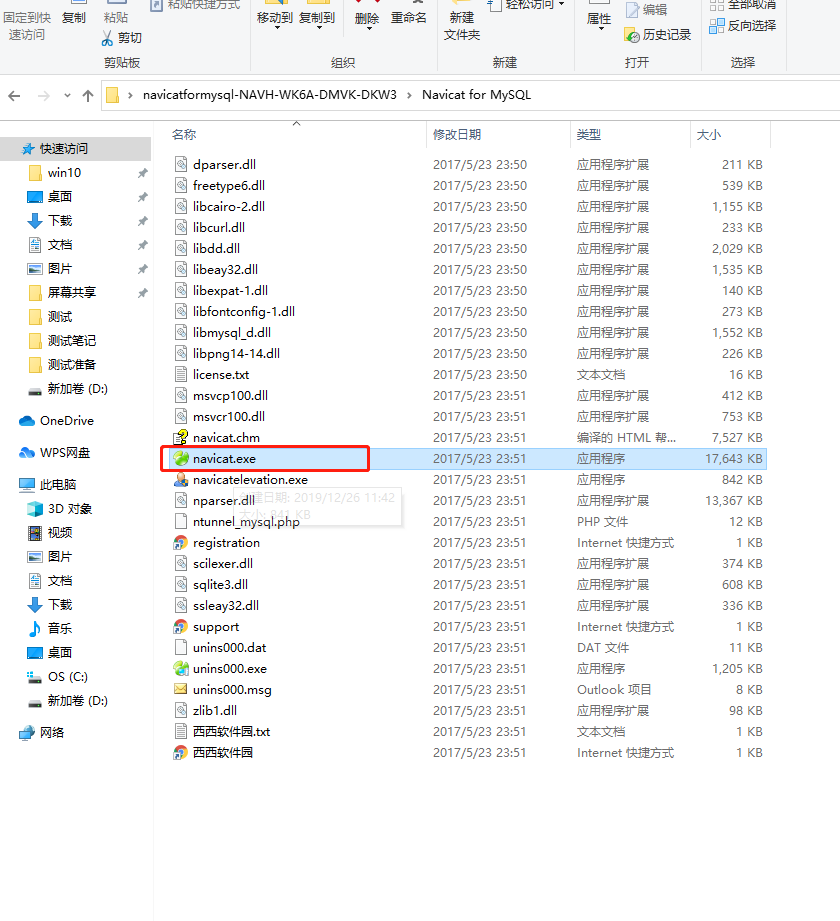Select support internet shortcut icon
Image resolution: width=840 pixels, height=921 pixels.
point(181,627)
